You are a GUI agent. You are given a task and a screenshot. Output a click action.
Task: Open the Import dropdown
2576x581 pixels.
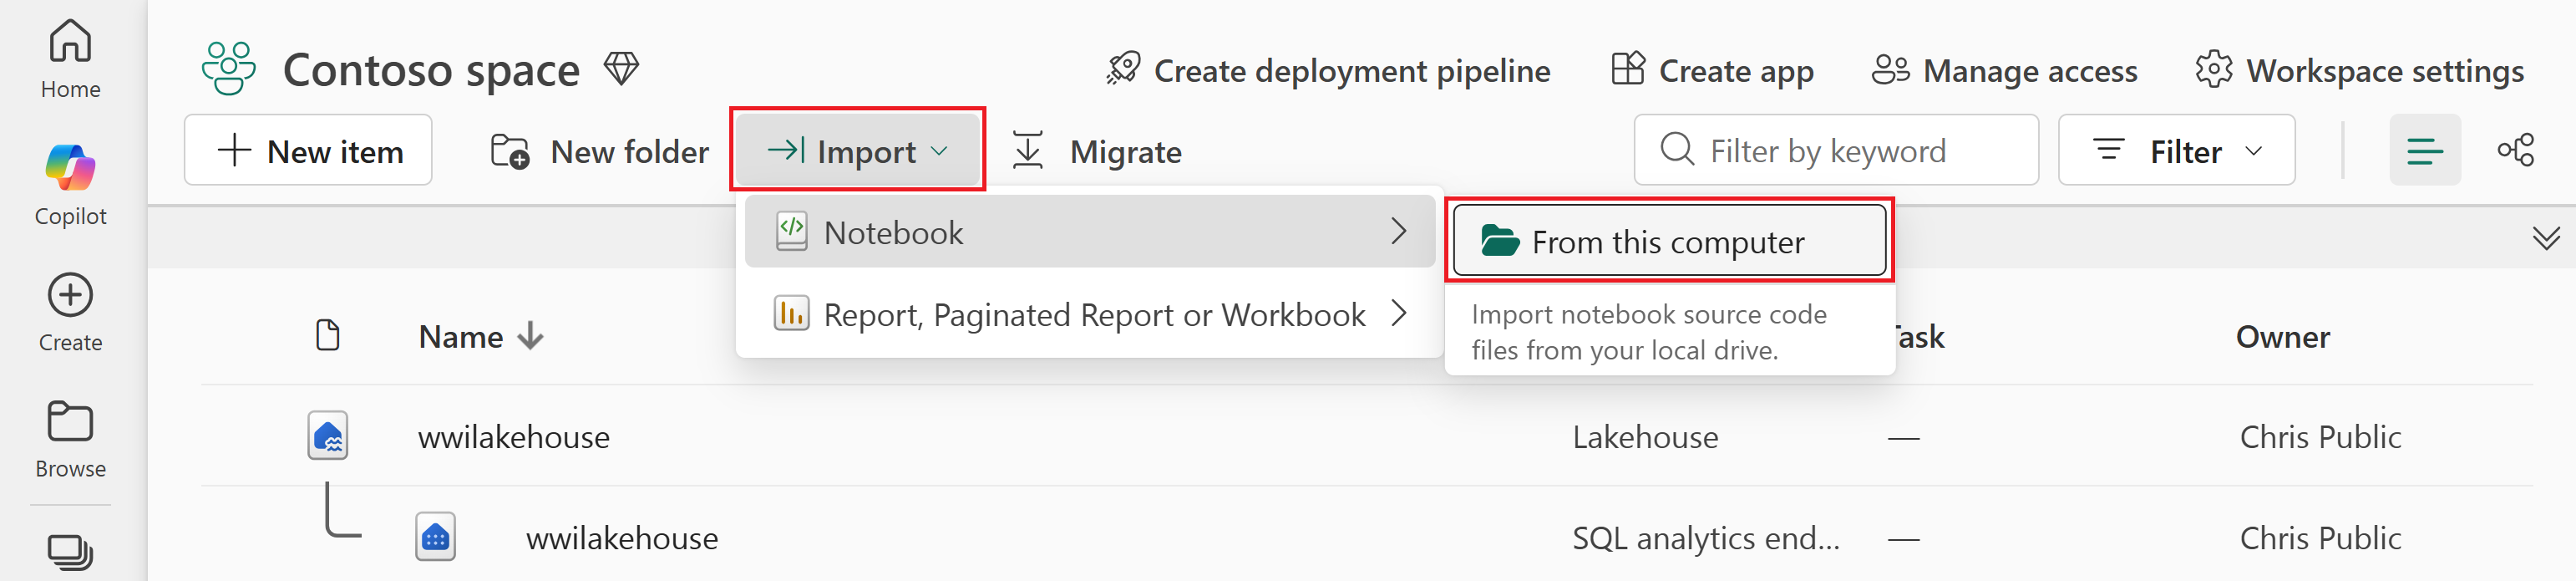click(858, 151)
